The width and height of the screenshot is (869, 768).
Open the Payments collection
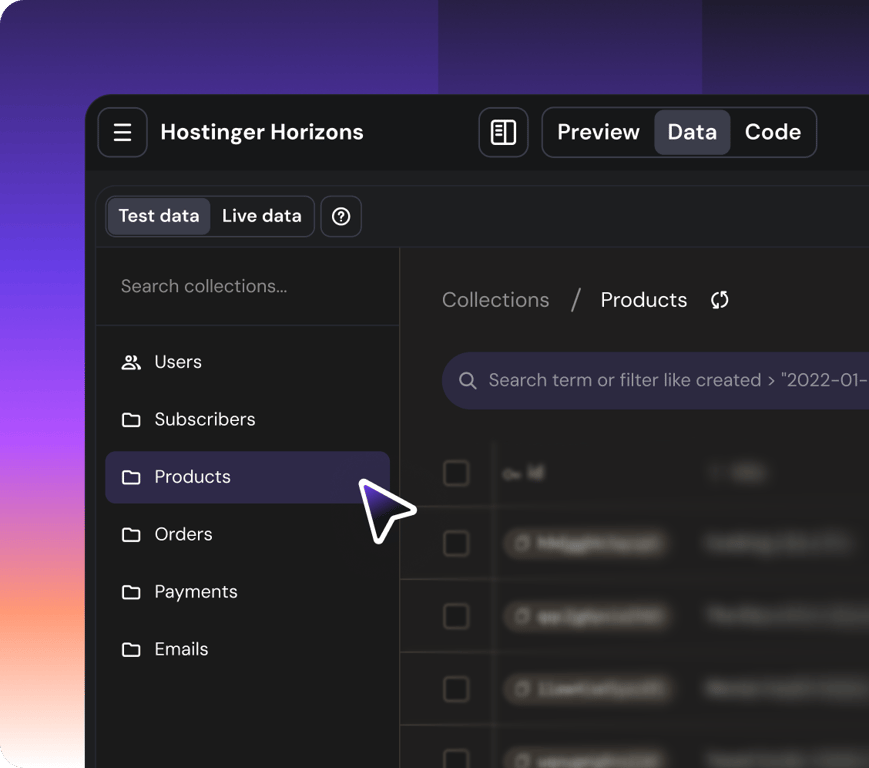click(x=247, y=592)
